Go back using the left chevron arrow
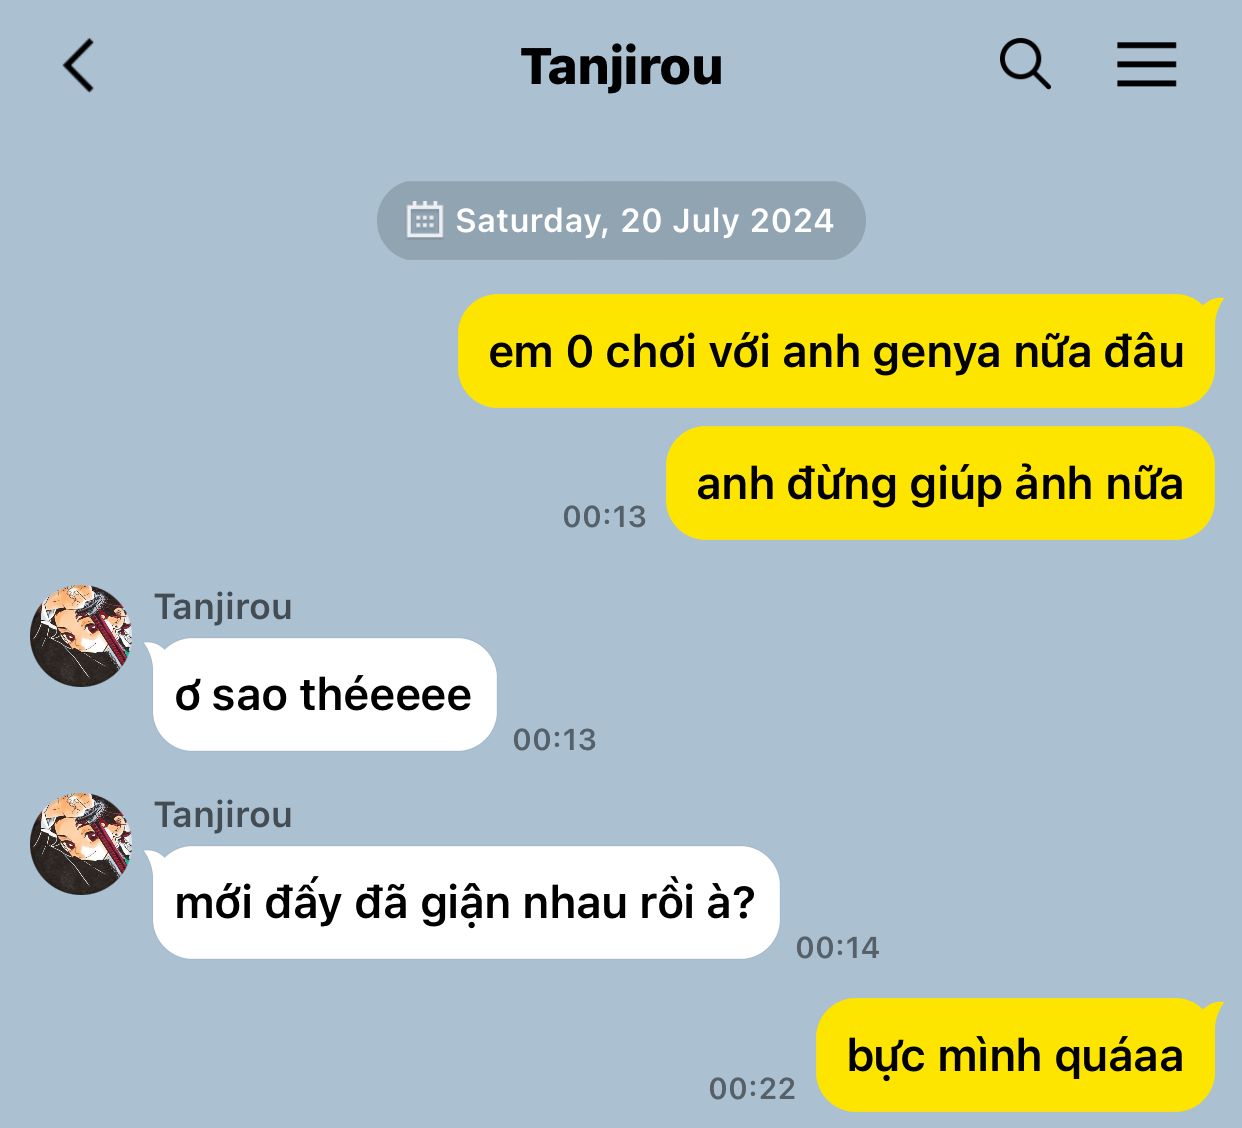Screen dimensions: 1242x1128 [x=78, y=66]
